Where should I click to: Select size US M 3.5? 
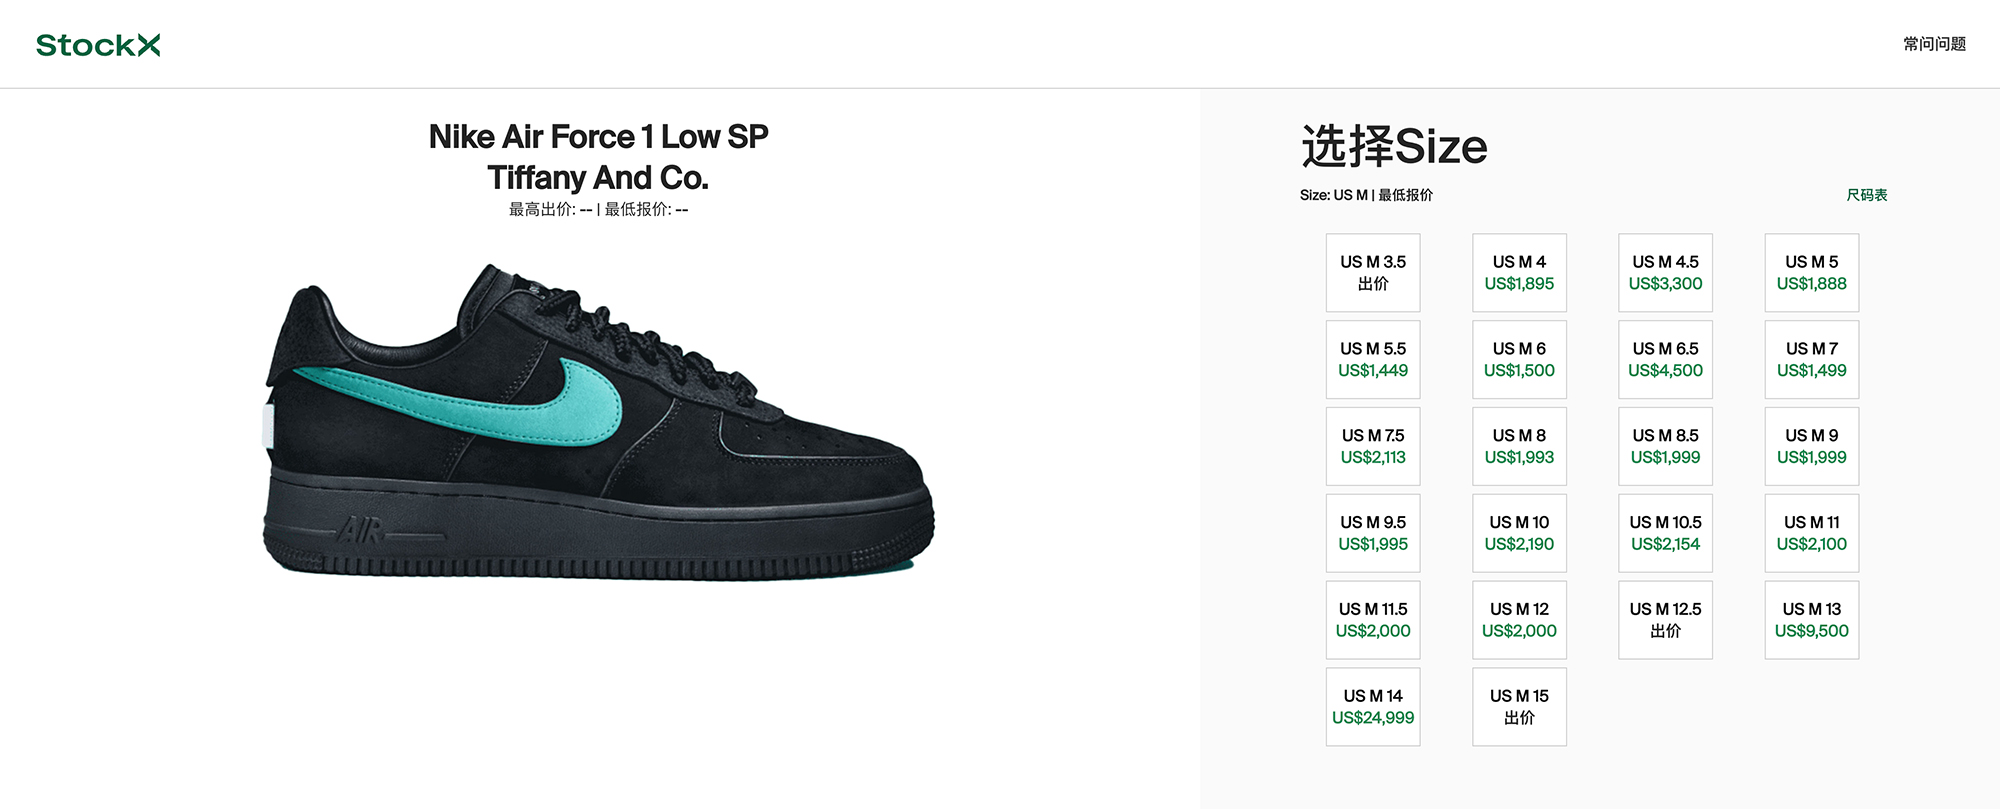(x=1373, y=273)
